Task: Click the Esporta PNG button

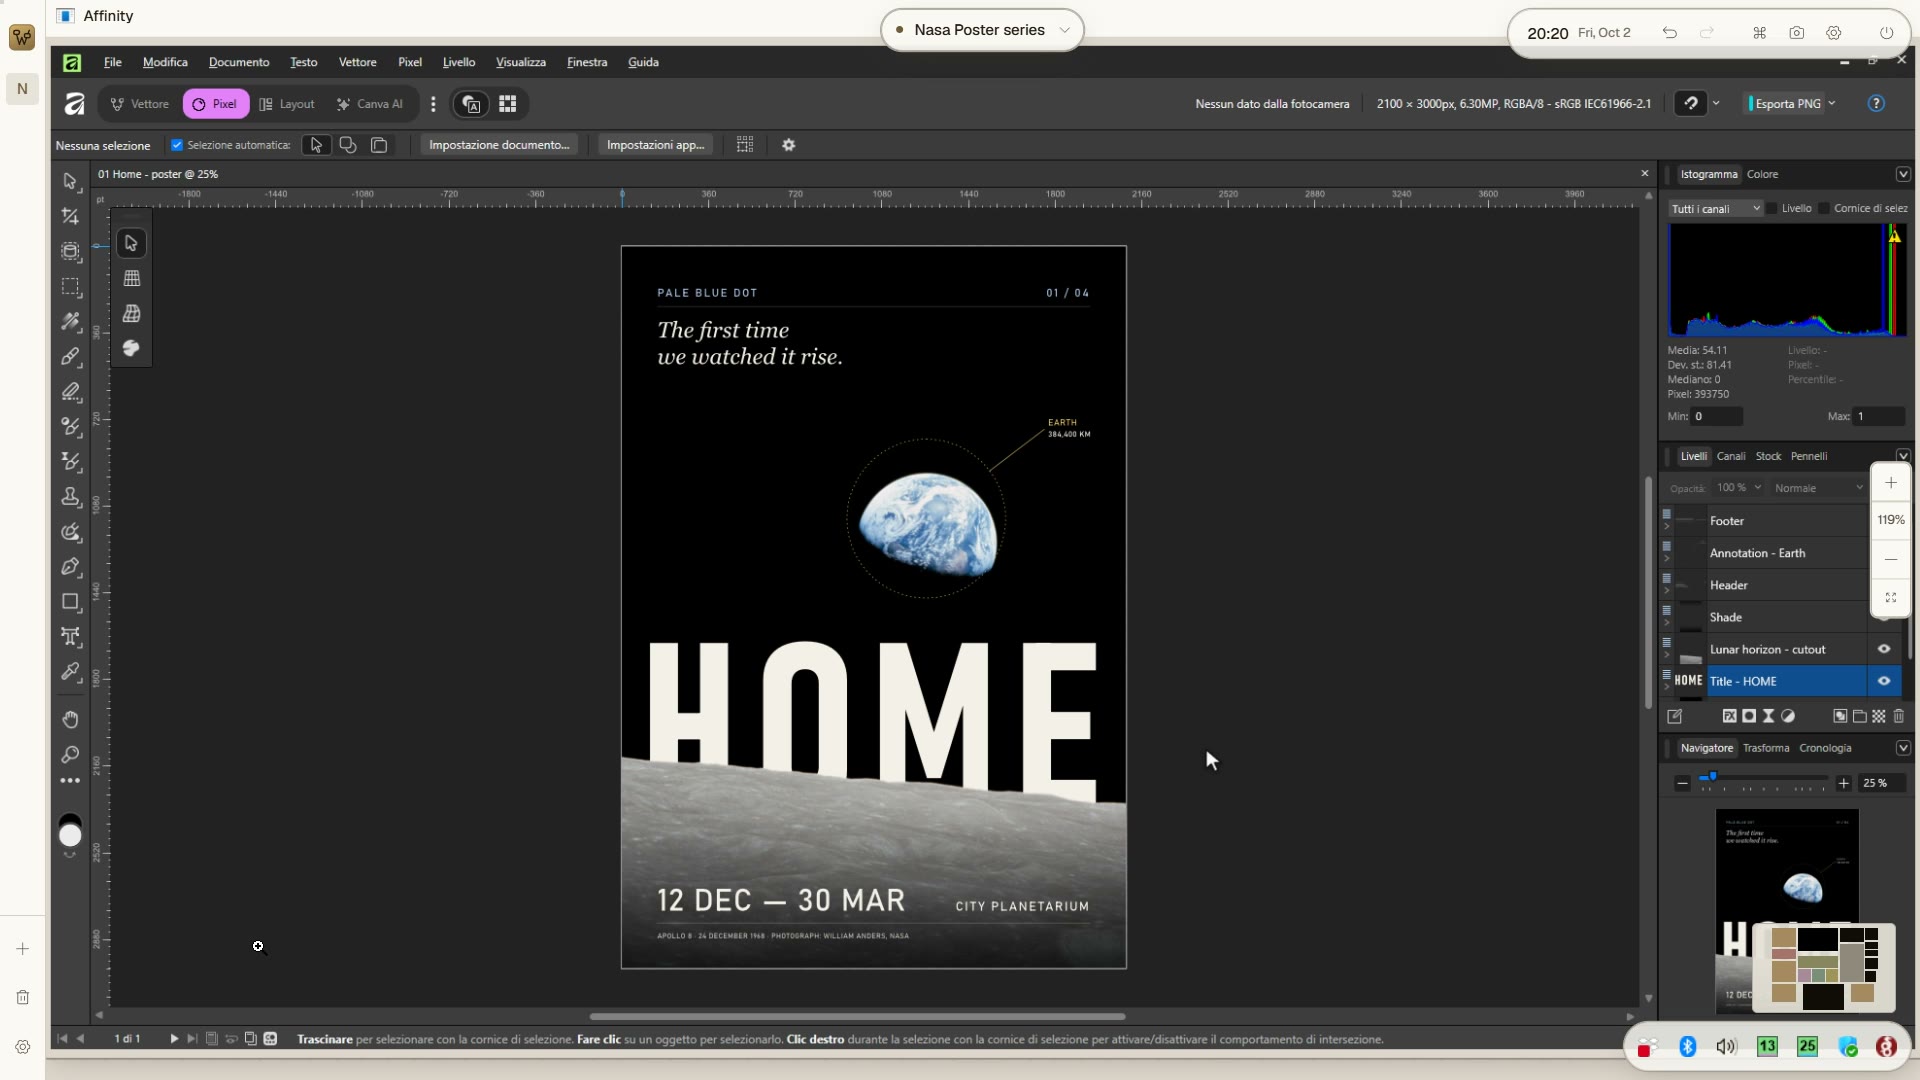Action: pos(1785,104)
